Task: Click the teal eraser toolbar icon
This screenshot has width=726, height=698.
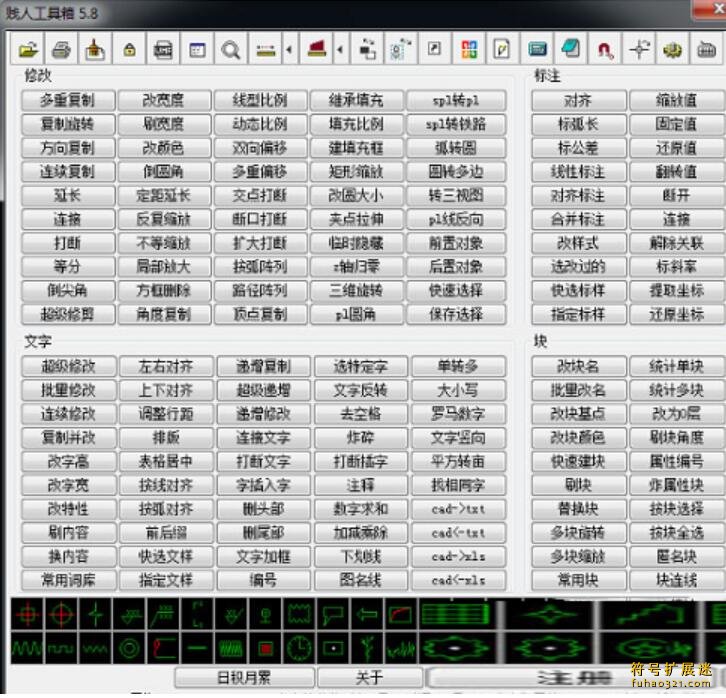Action: pos(571,49)
